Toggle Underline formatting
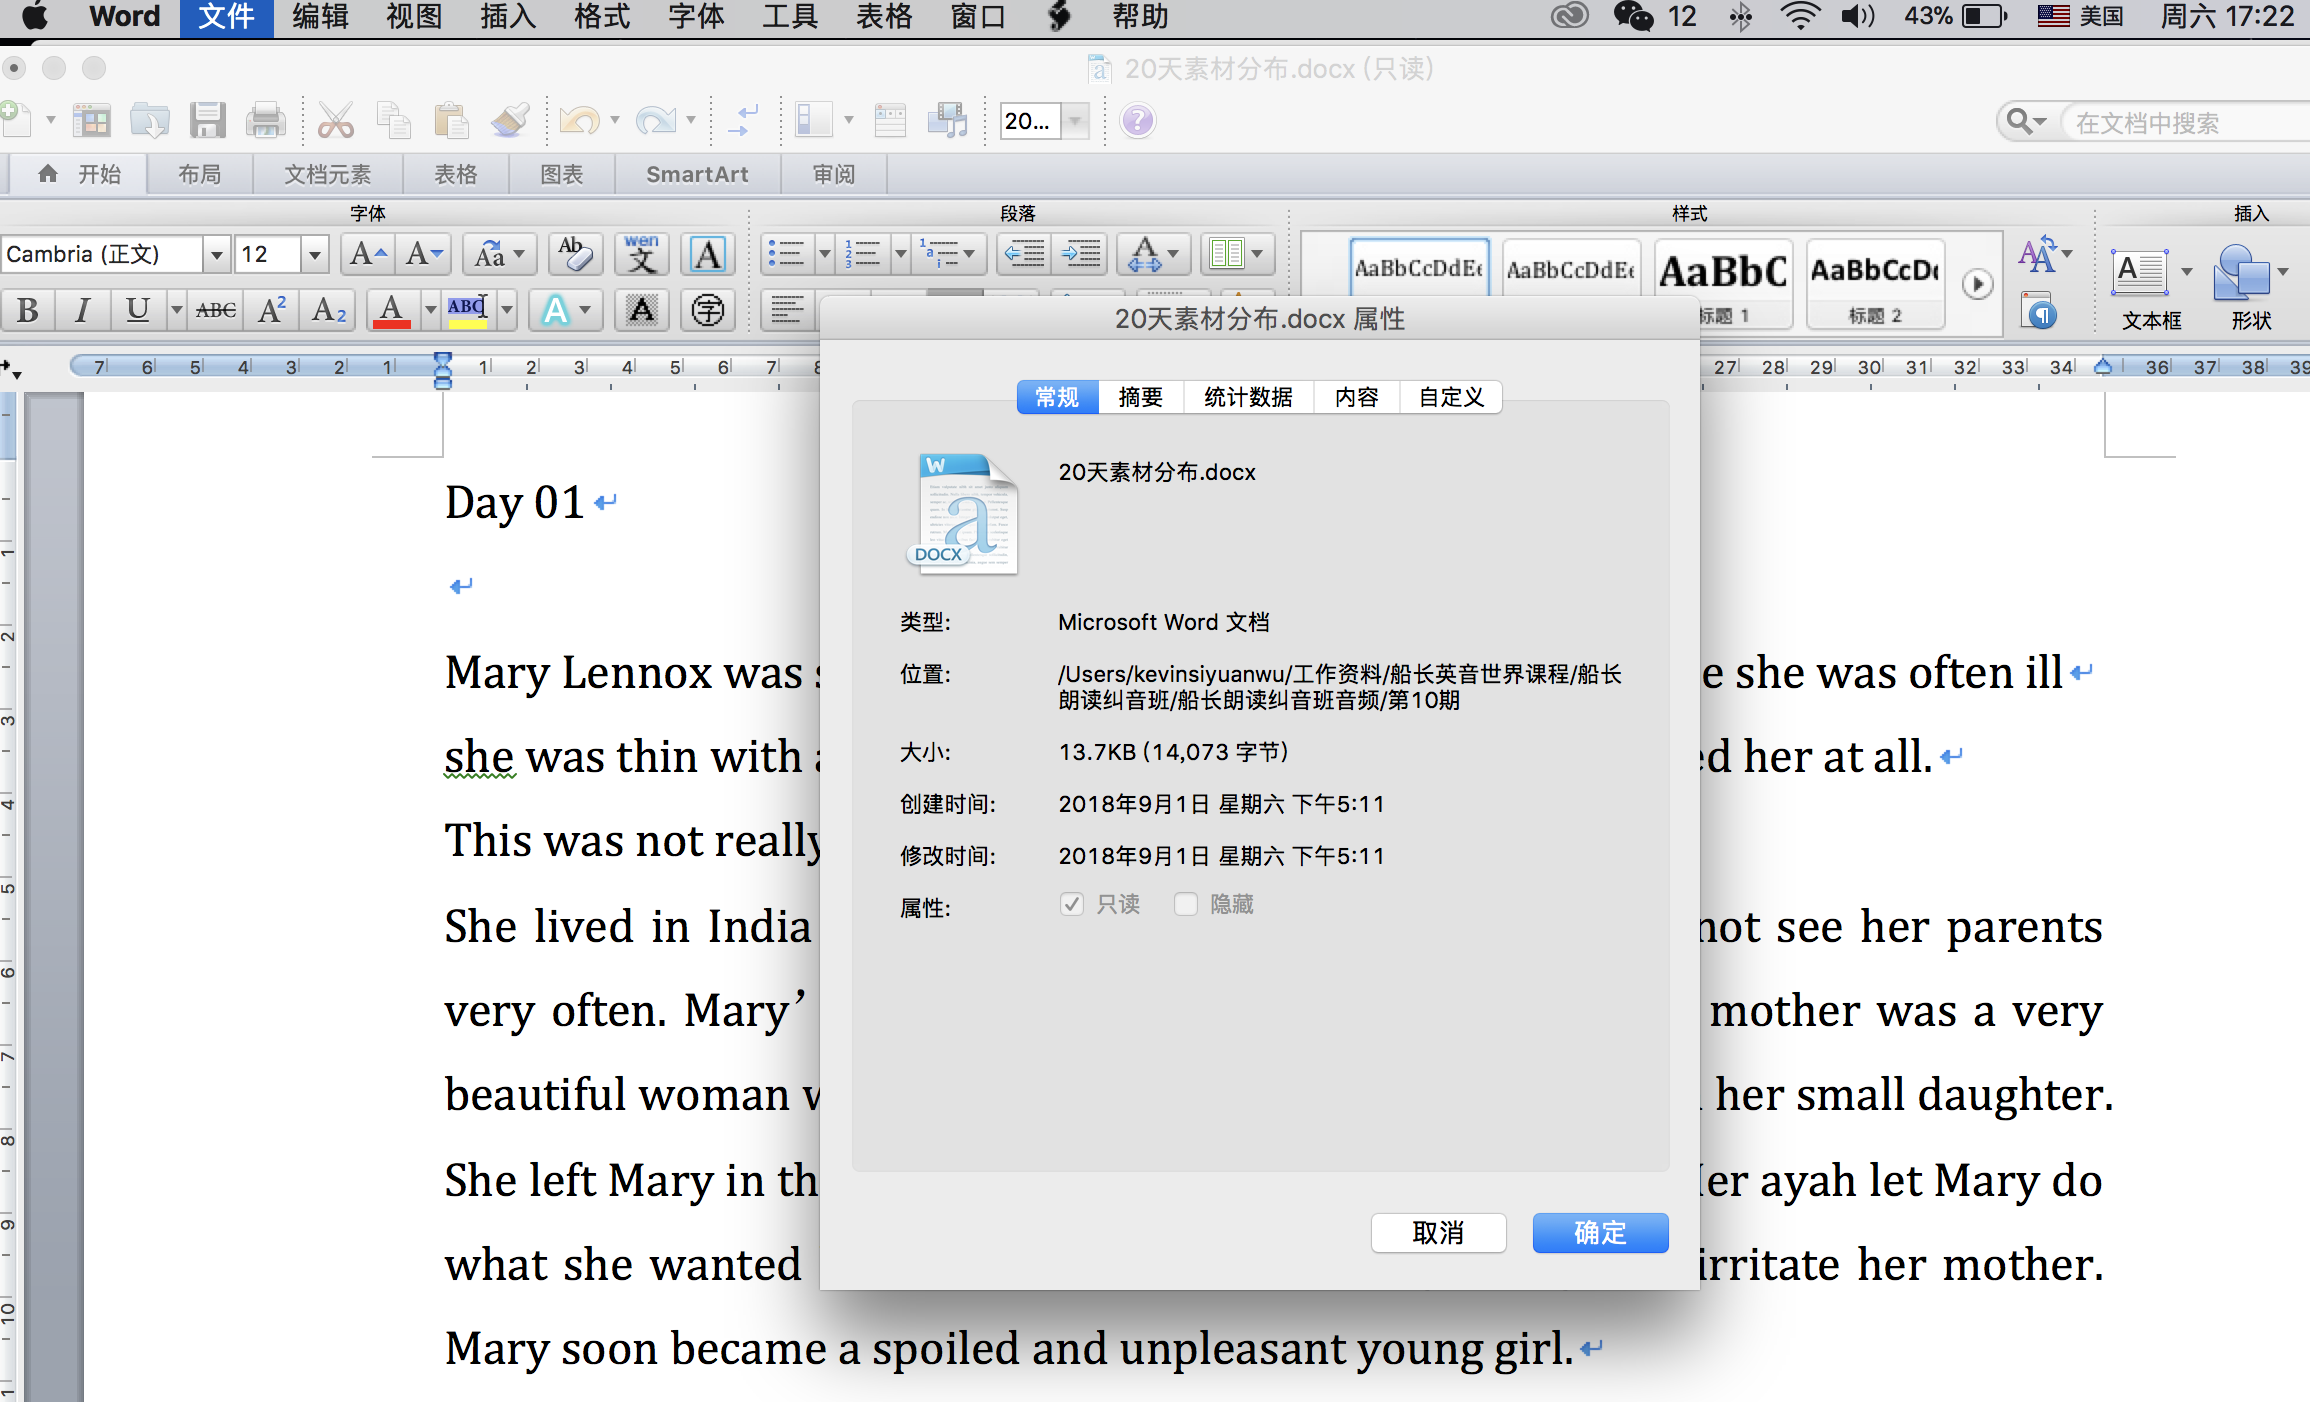This screenshot has width=2310, height=1402. pos(137,310)
